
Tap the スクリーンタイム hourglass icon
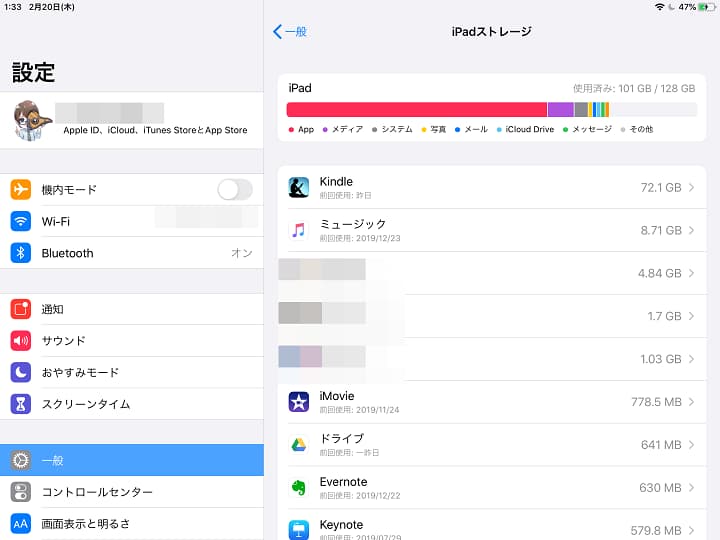[x=21, y=404]
